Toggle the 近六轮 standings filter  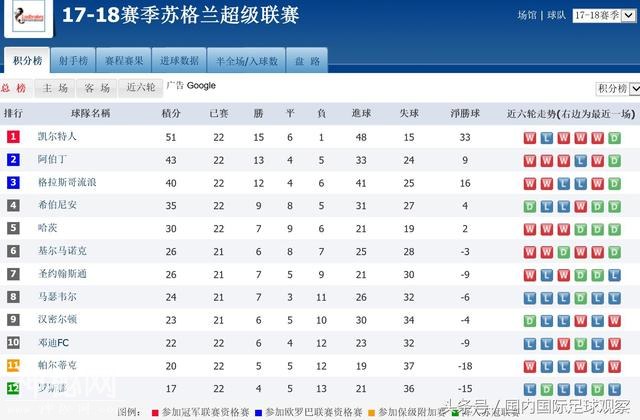coord(141,88)
